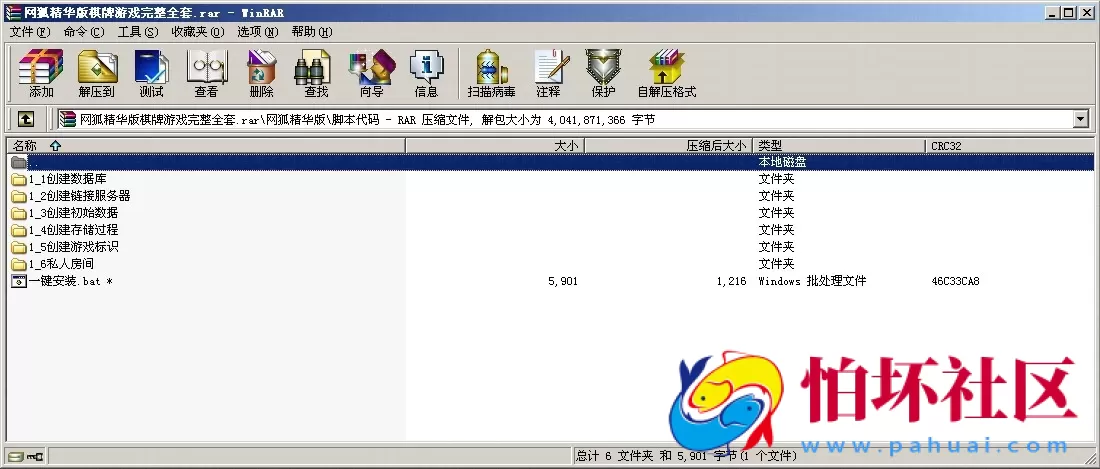Open the 选项(N) menu
The width and height of the screenshot is (1100, 469).
pos(257,32)
